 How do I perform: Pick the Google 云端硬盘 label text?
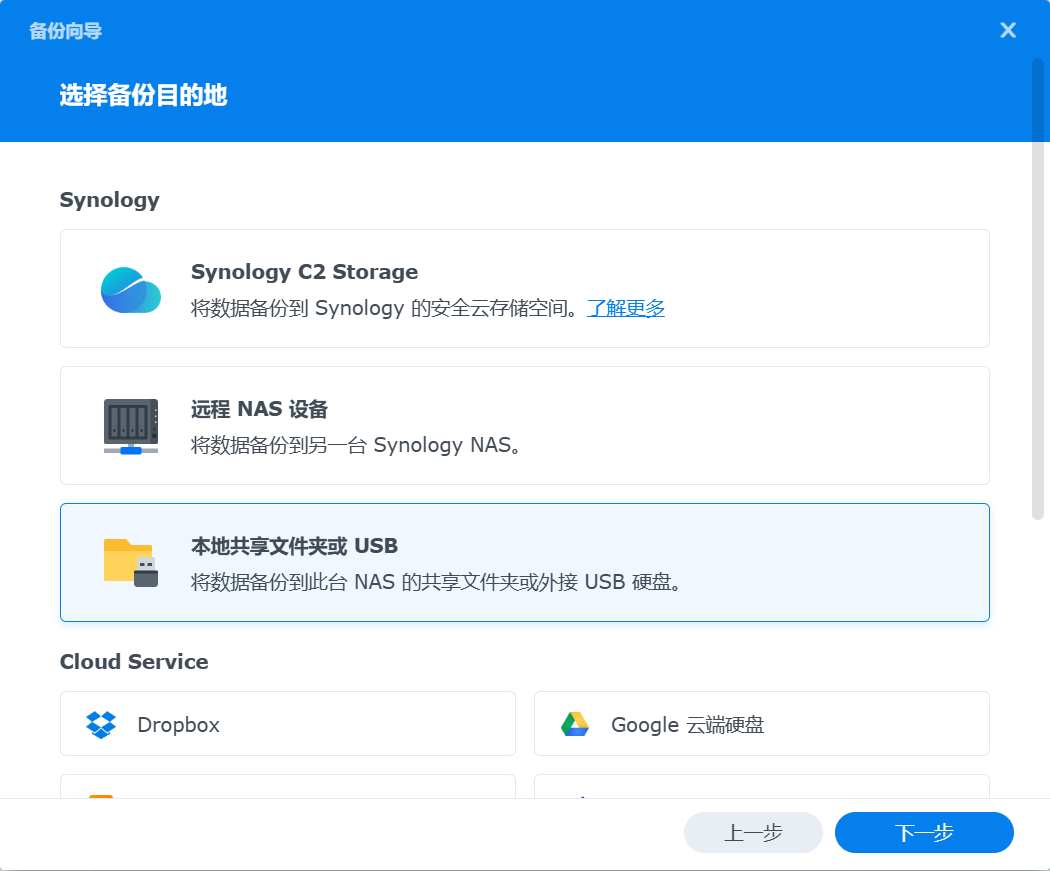tap(687, 725)
